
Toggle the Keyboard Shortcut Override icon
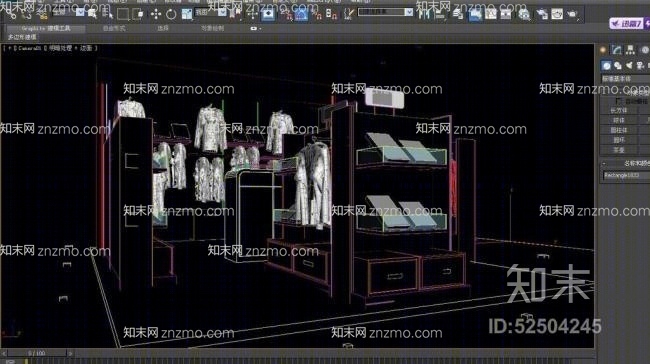tap(268, 15)
